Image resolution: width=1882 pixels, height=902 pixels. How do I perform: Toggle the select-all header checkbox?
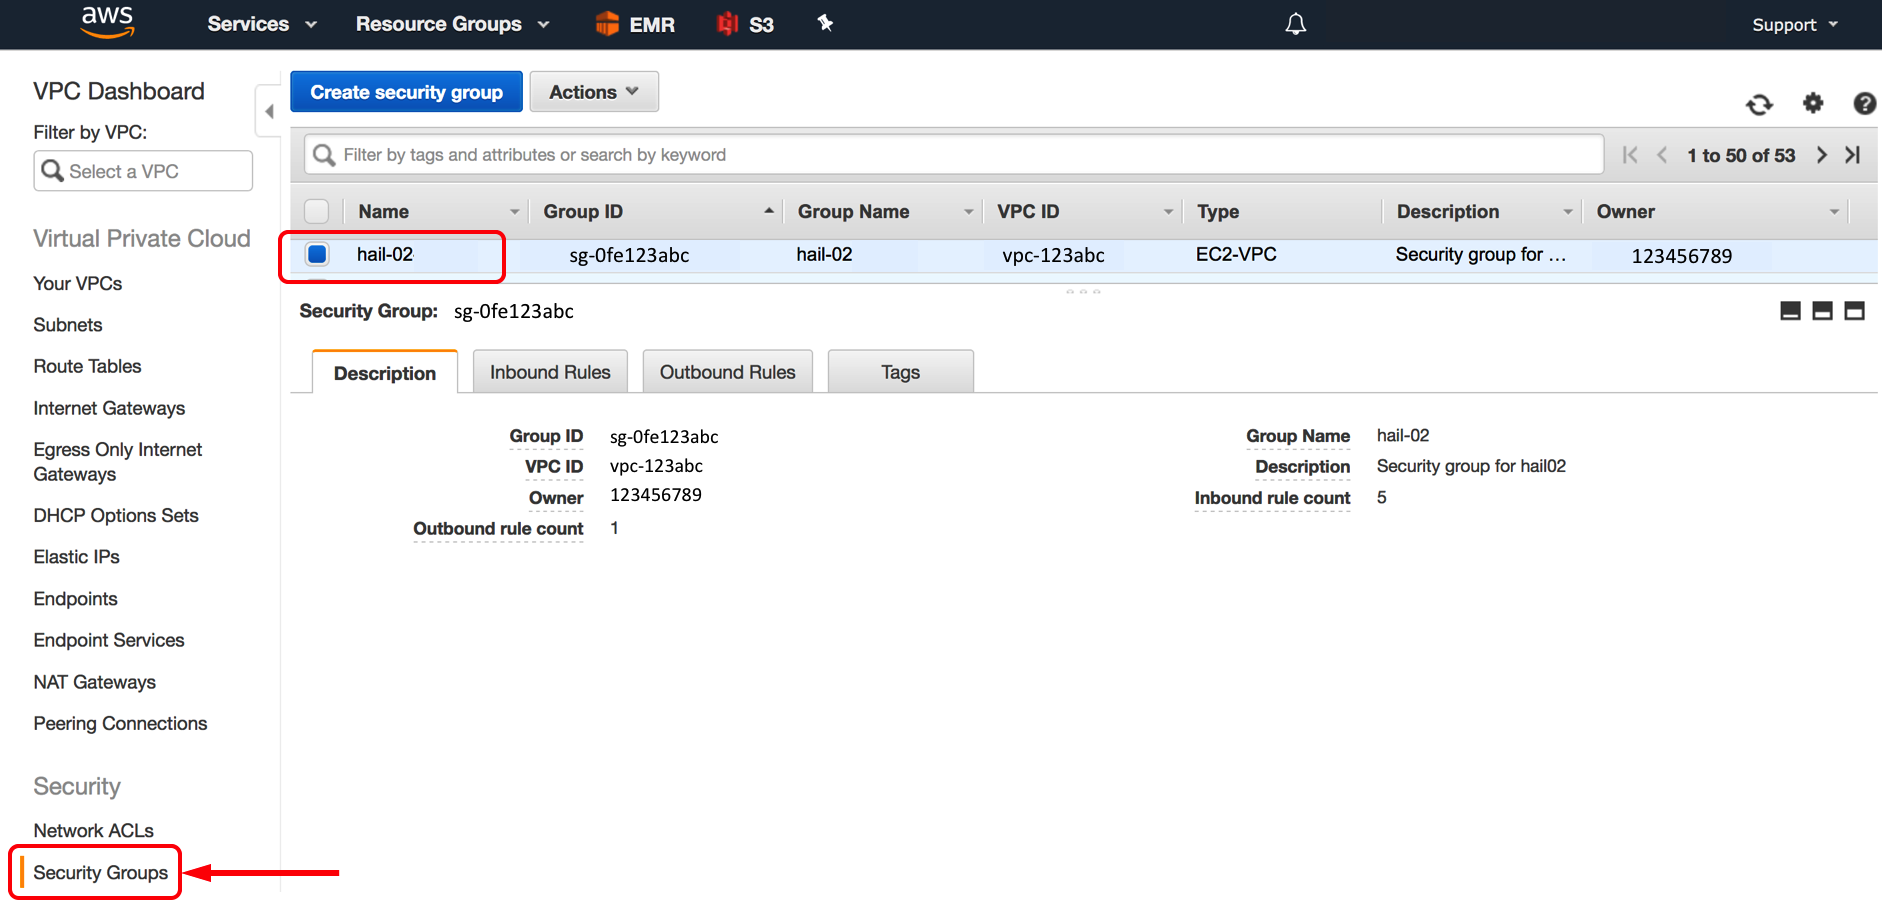click(x=317, y=211)
